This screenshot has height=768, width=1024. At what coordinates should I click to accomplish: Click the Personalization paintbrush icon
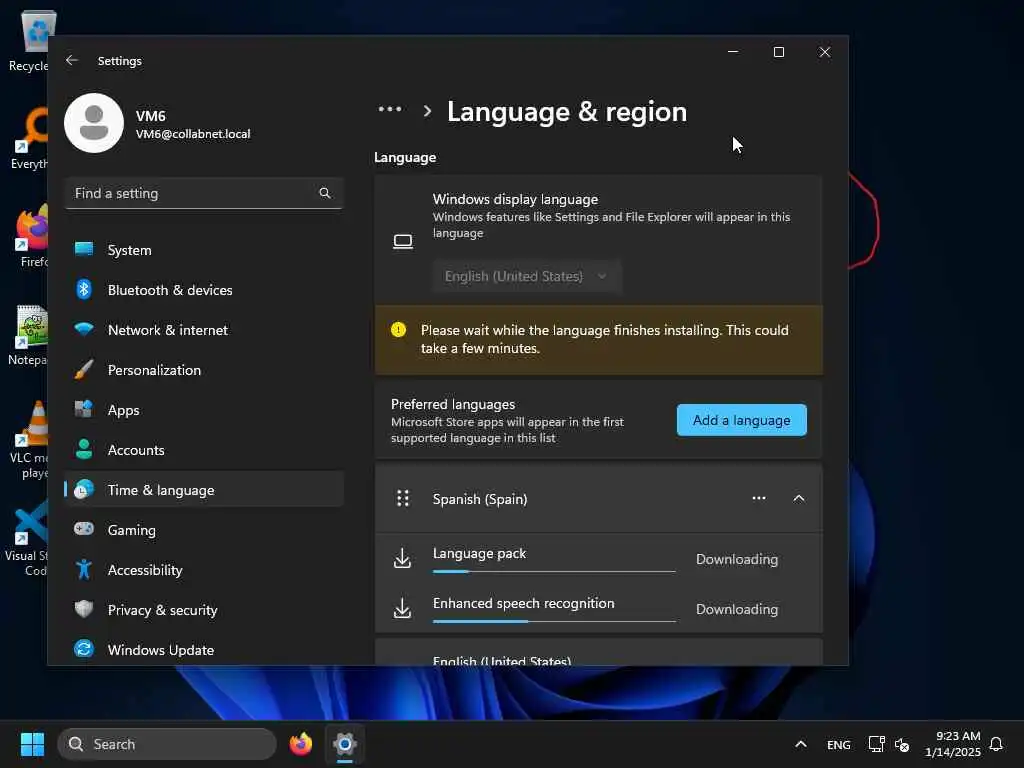(84, 370)
